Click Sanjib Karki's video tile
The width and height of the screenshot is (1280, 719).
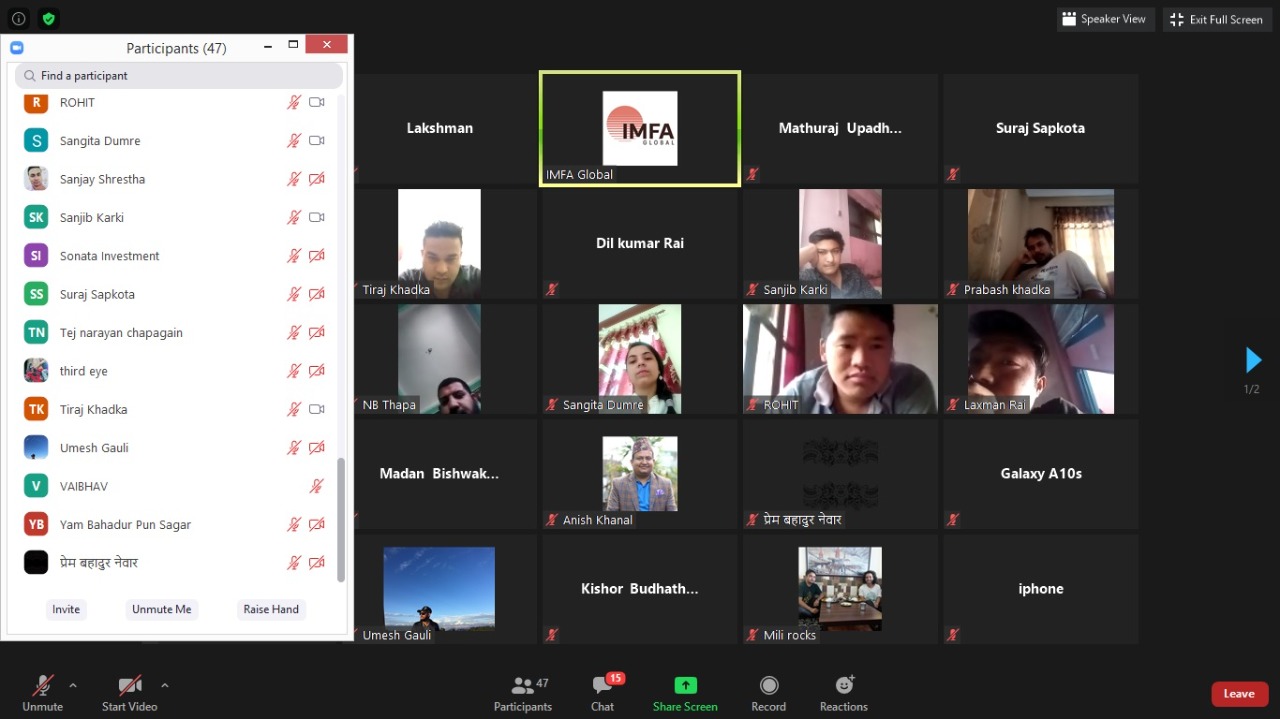(840, 243)
